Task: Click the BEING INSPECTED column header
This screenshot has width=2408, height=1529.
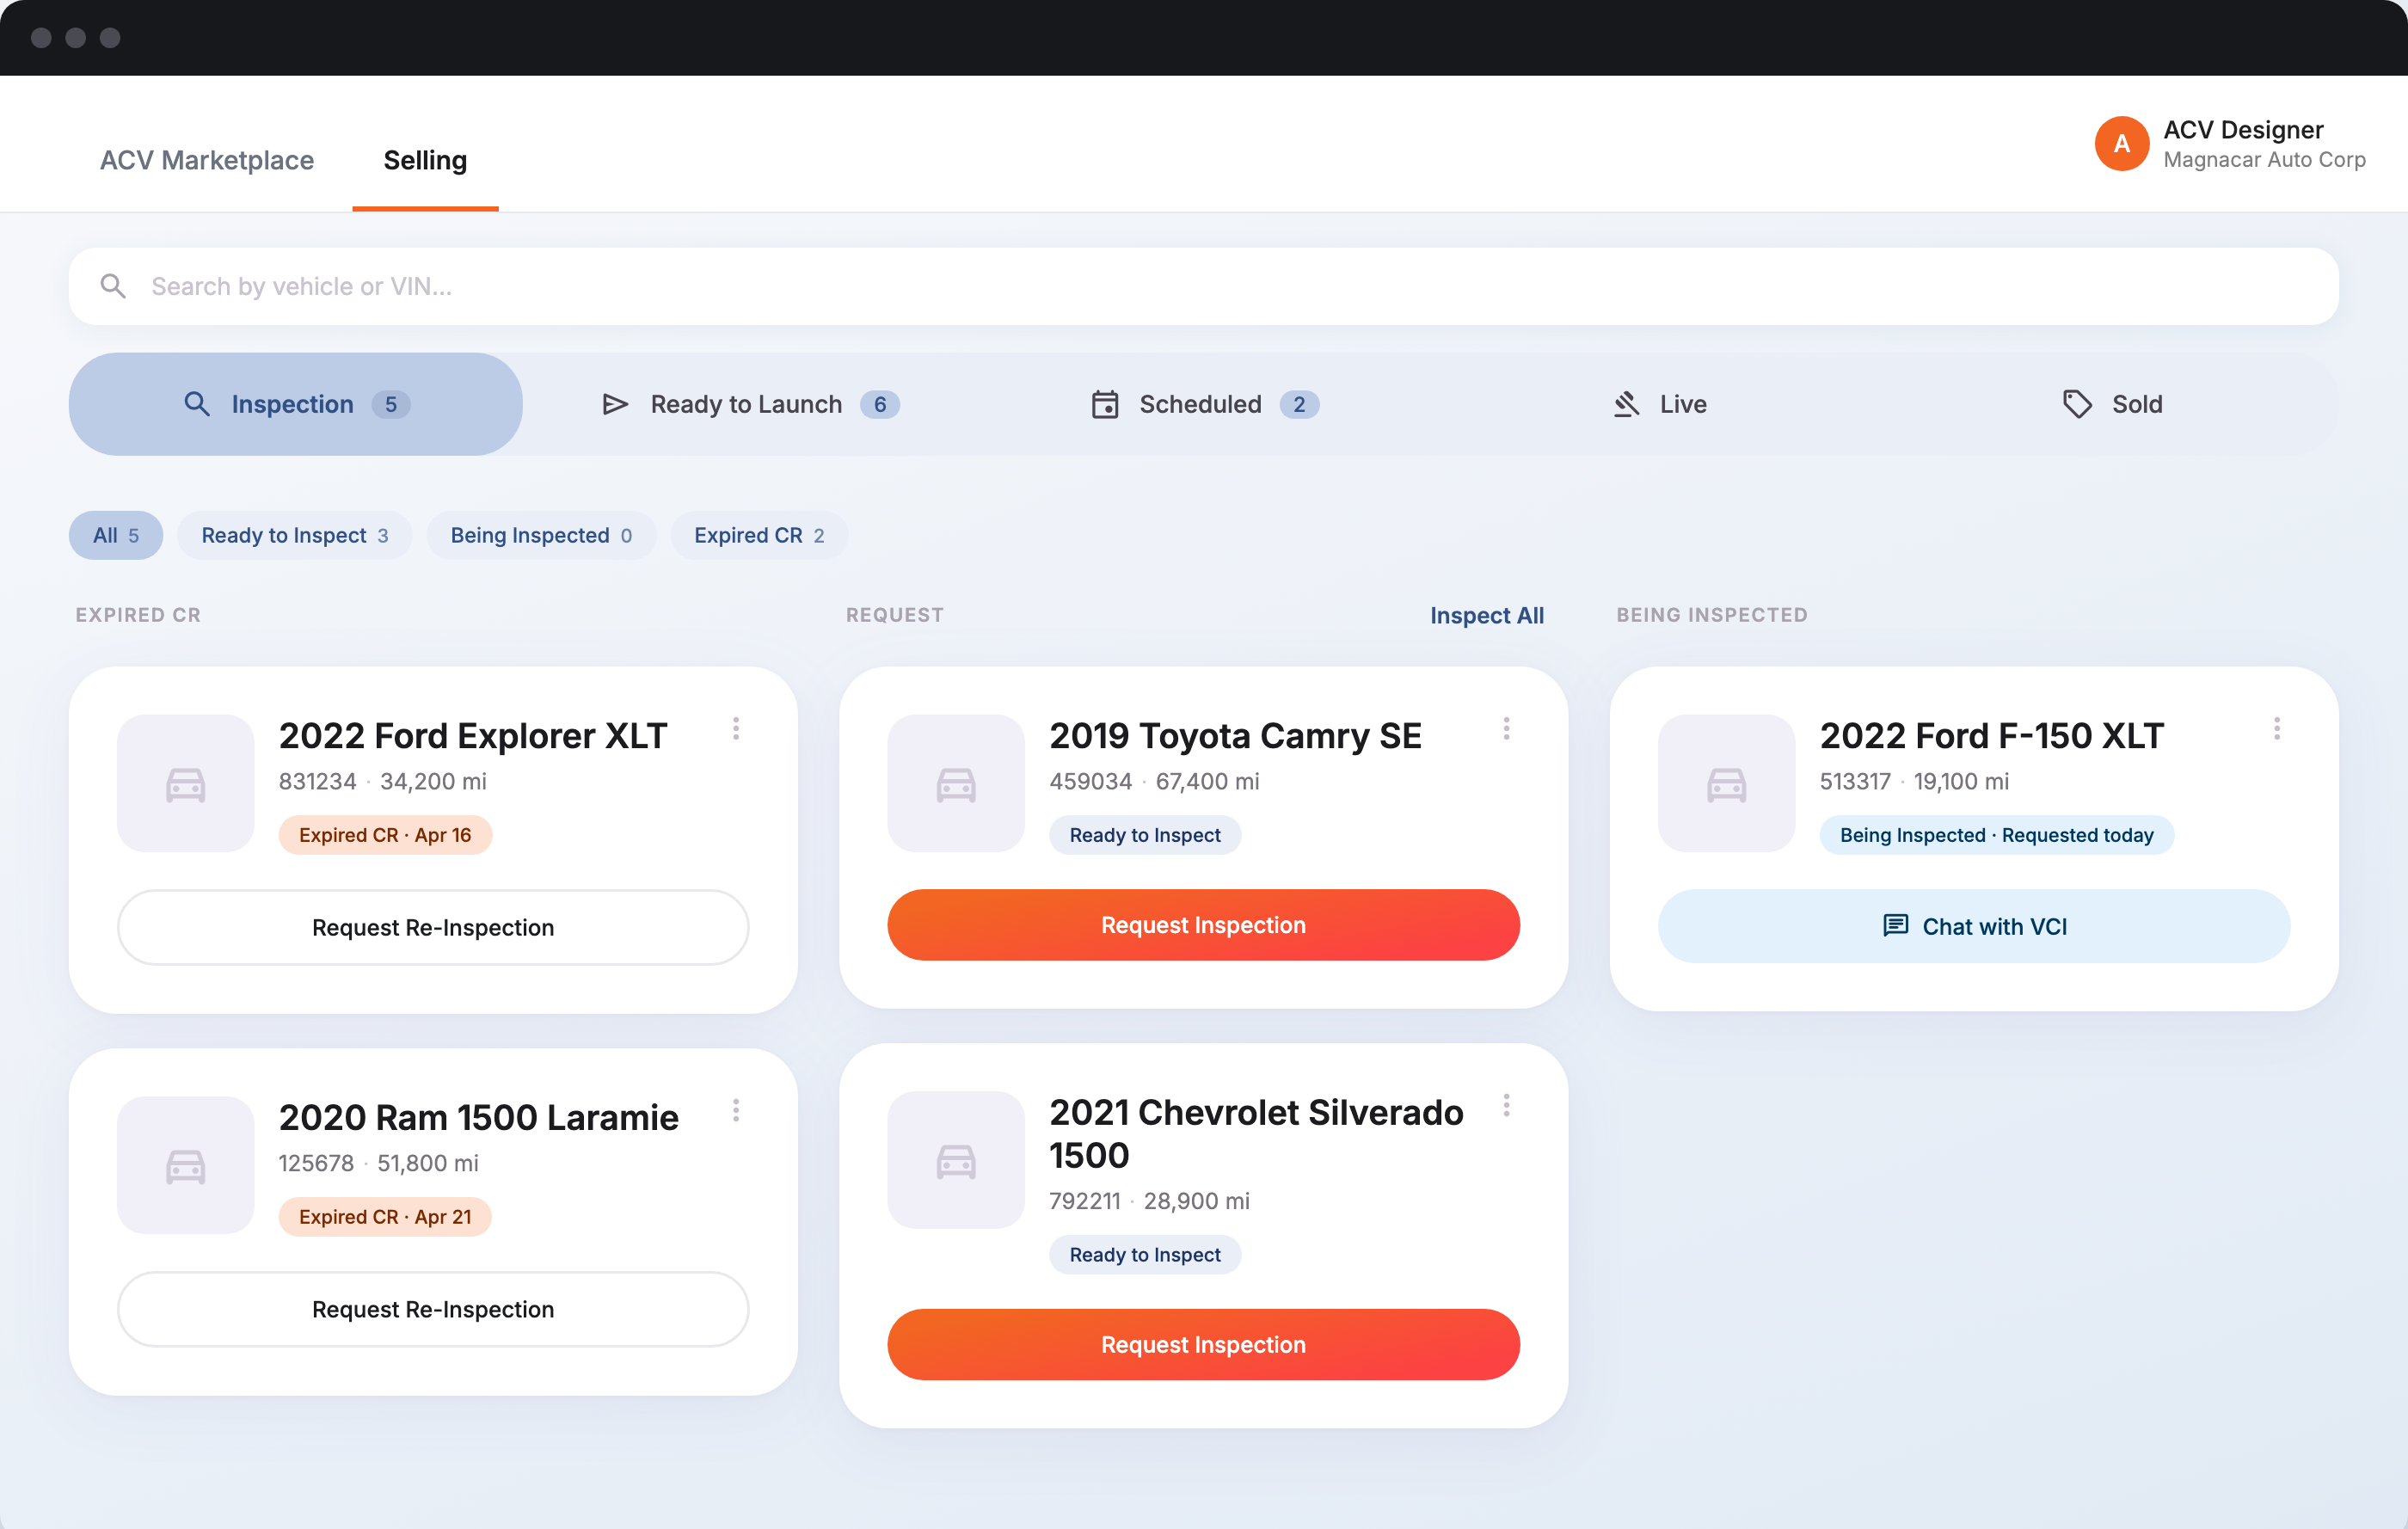Action: [1712, 615]
